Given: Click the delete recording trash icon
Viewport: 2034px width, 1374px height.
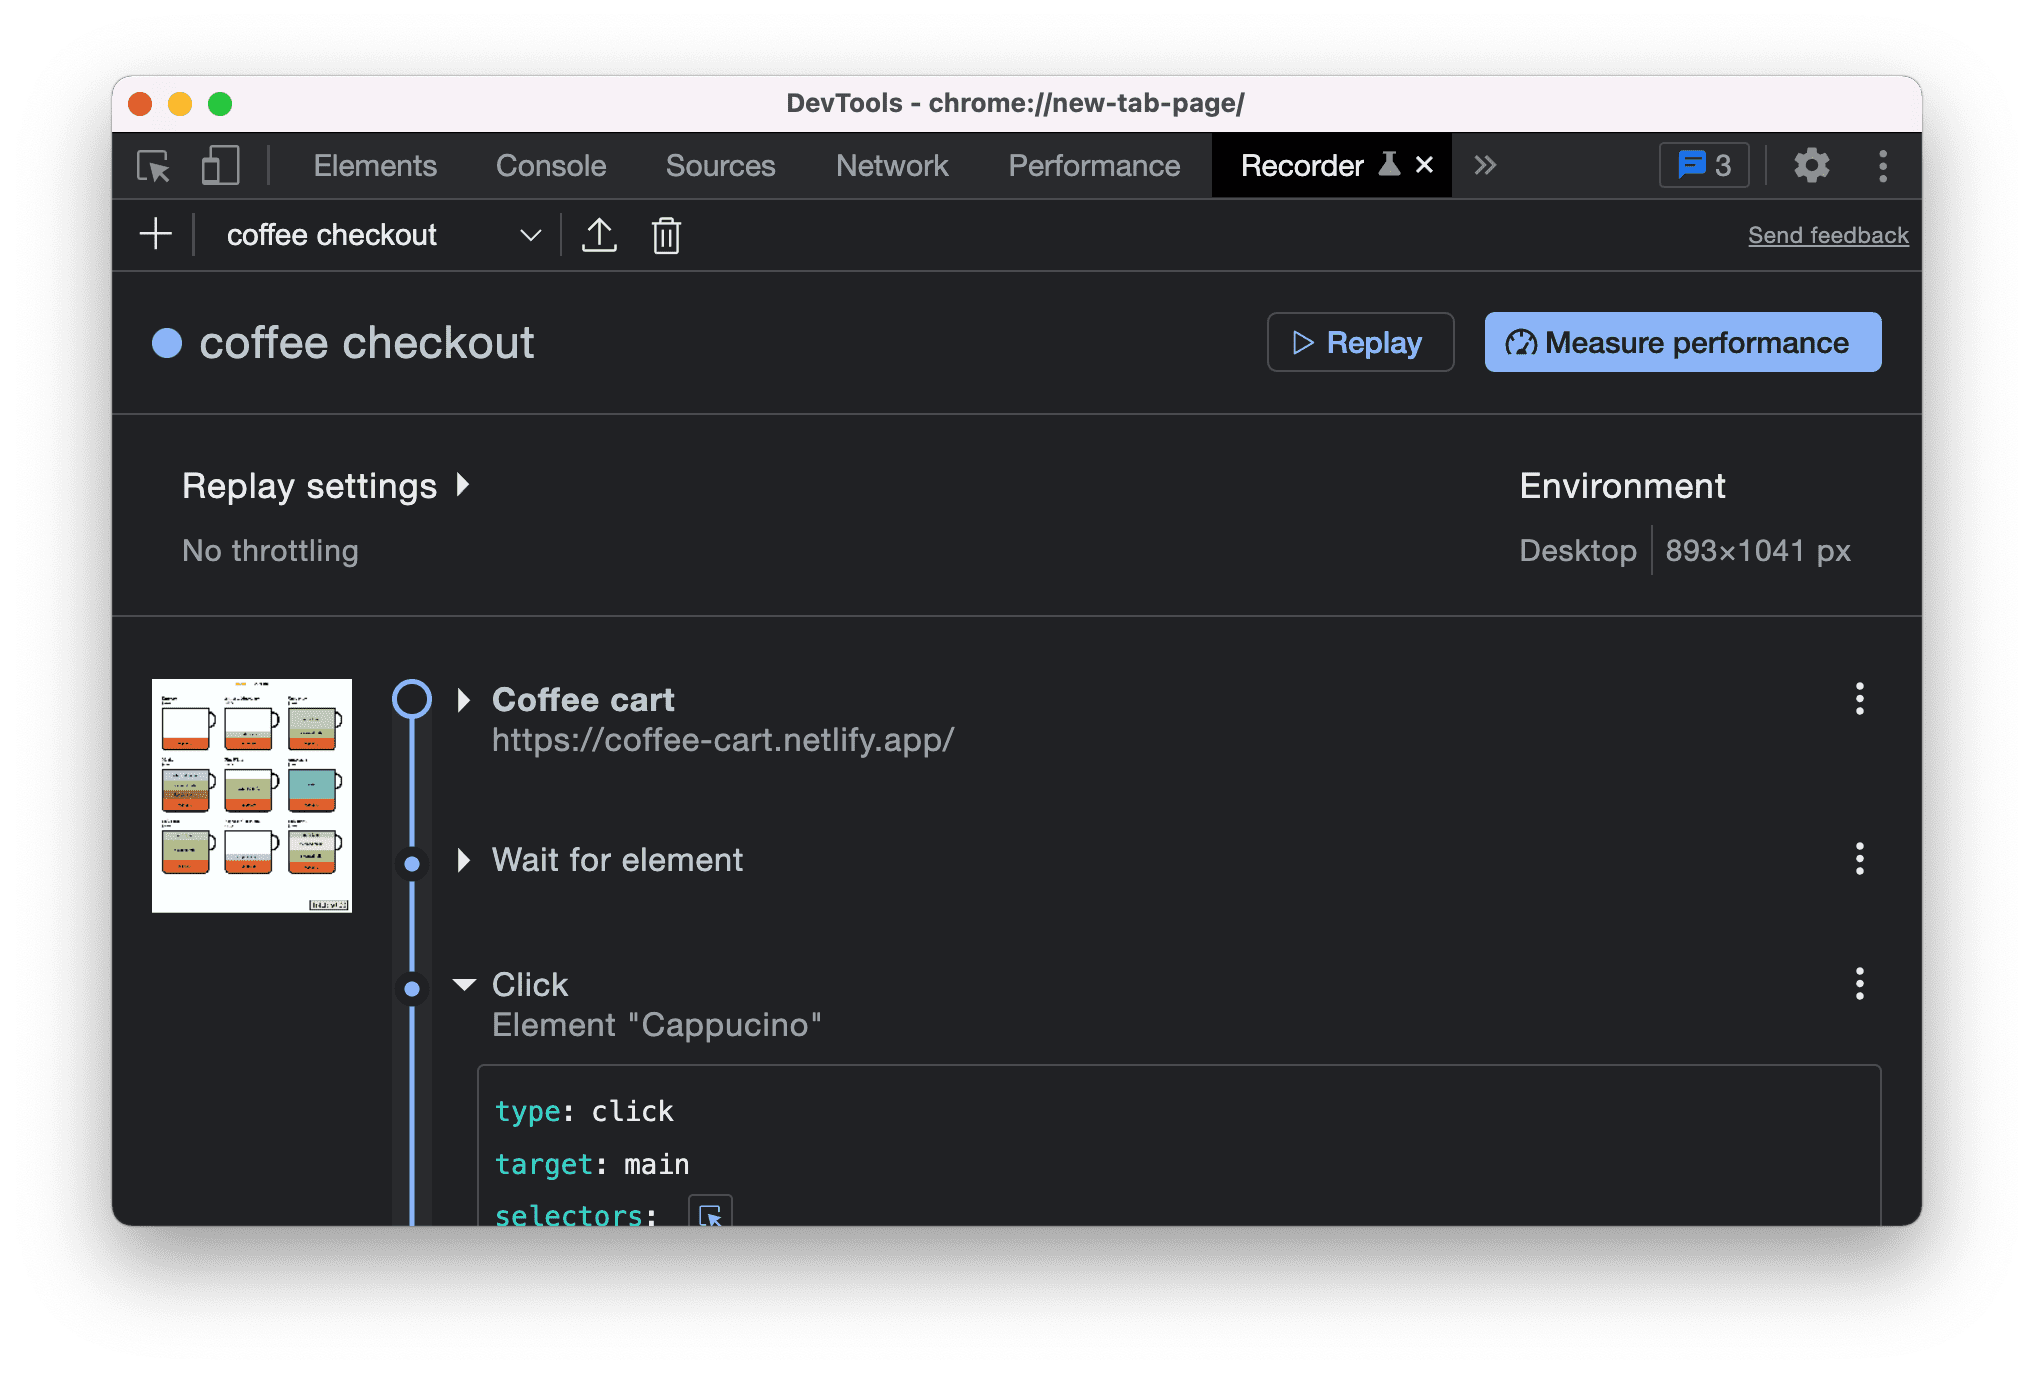Looking at the screenshot, I should 667,235.
